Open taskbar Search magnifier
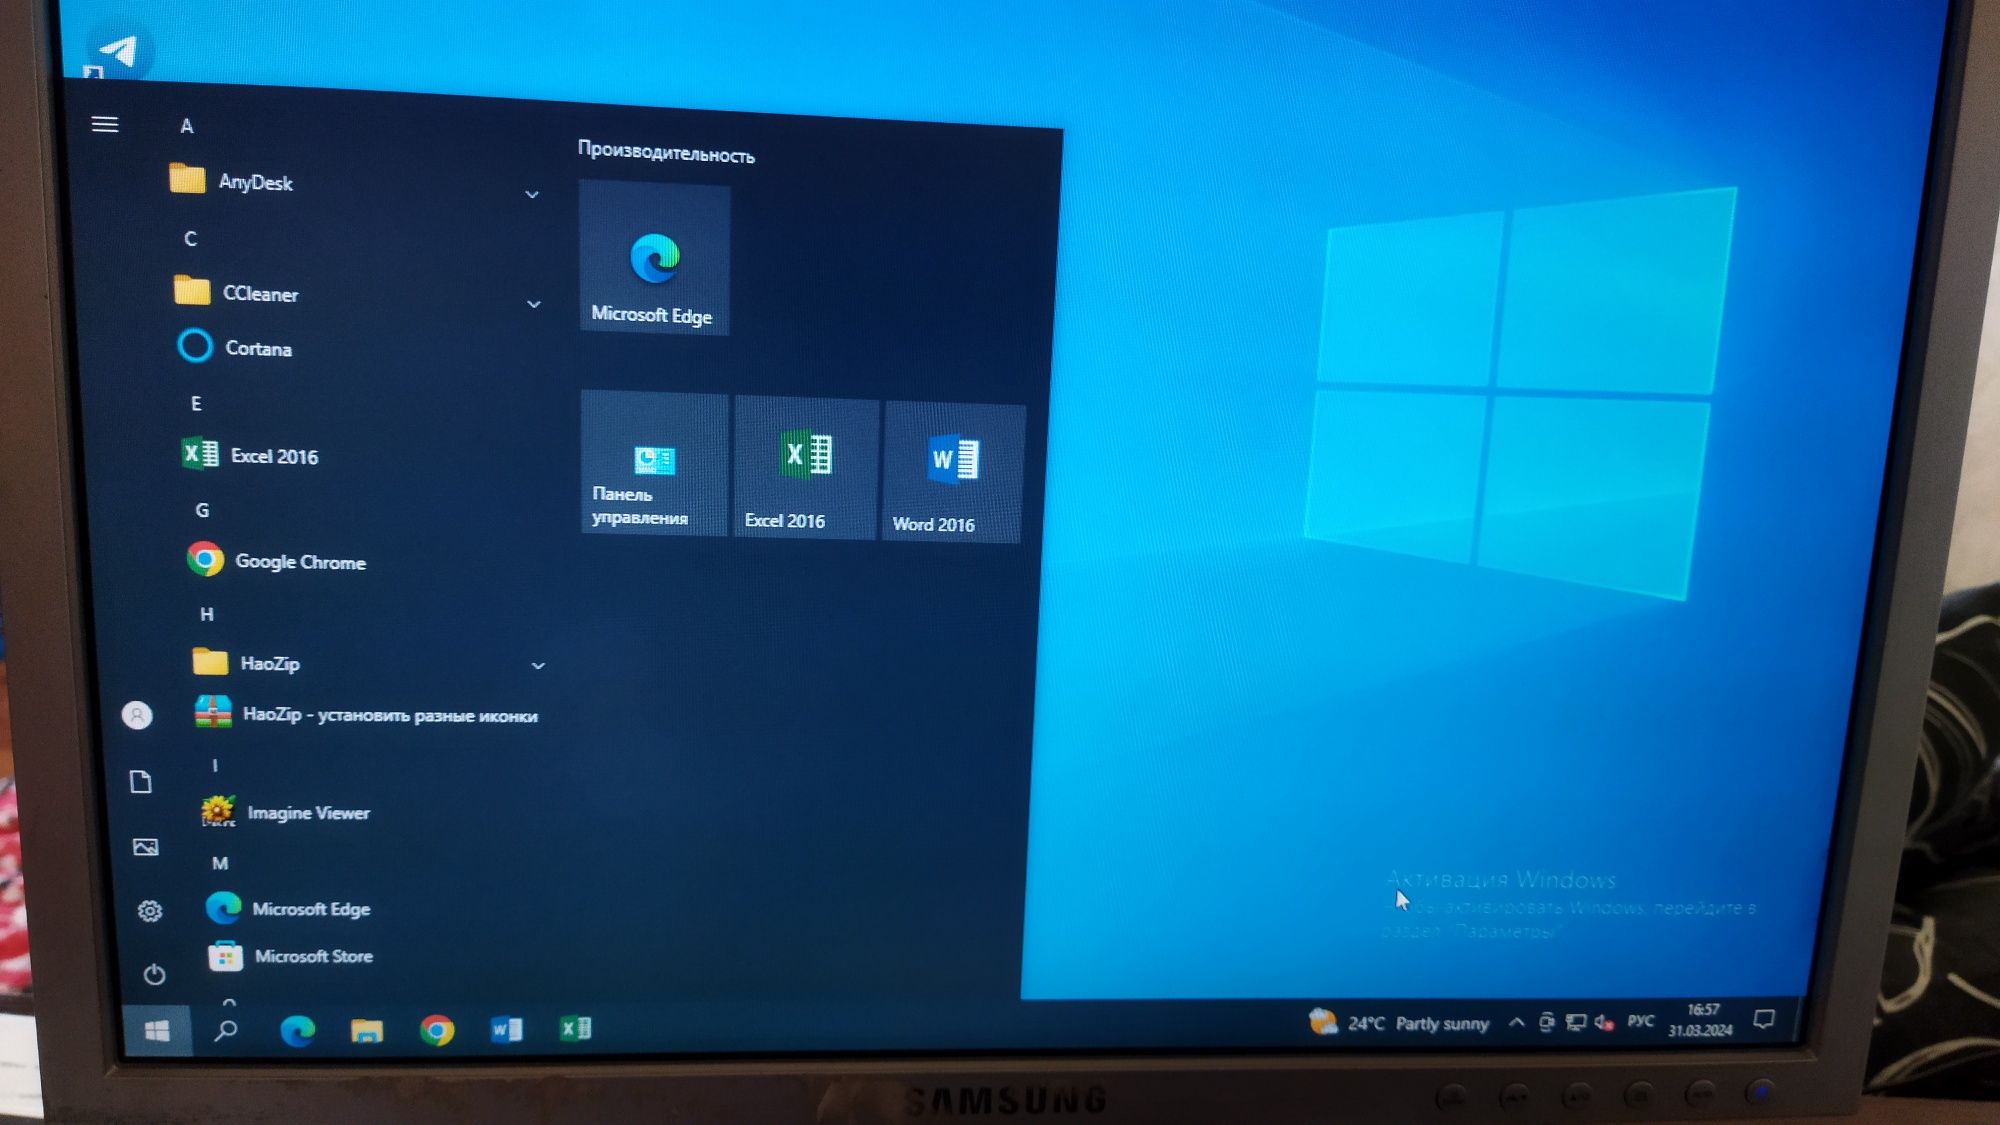 pos(226,1030)
